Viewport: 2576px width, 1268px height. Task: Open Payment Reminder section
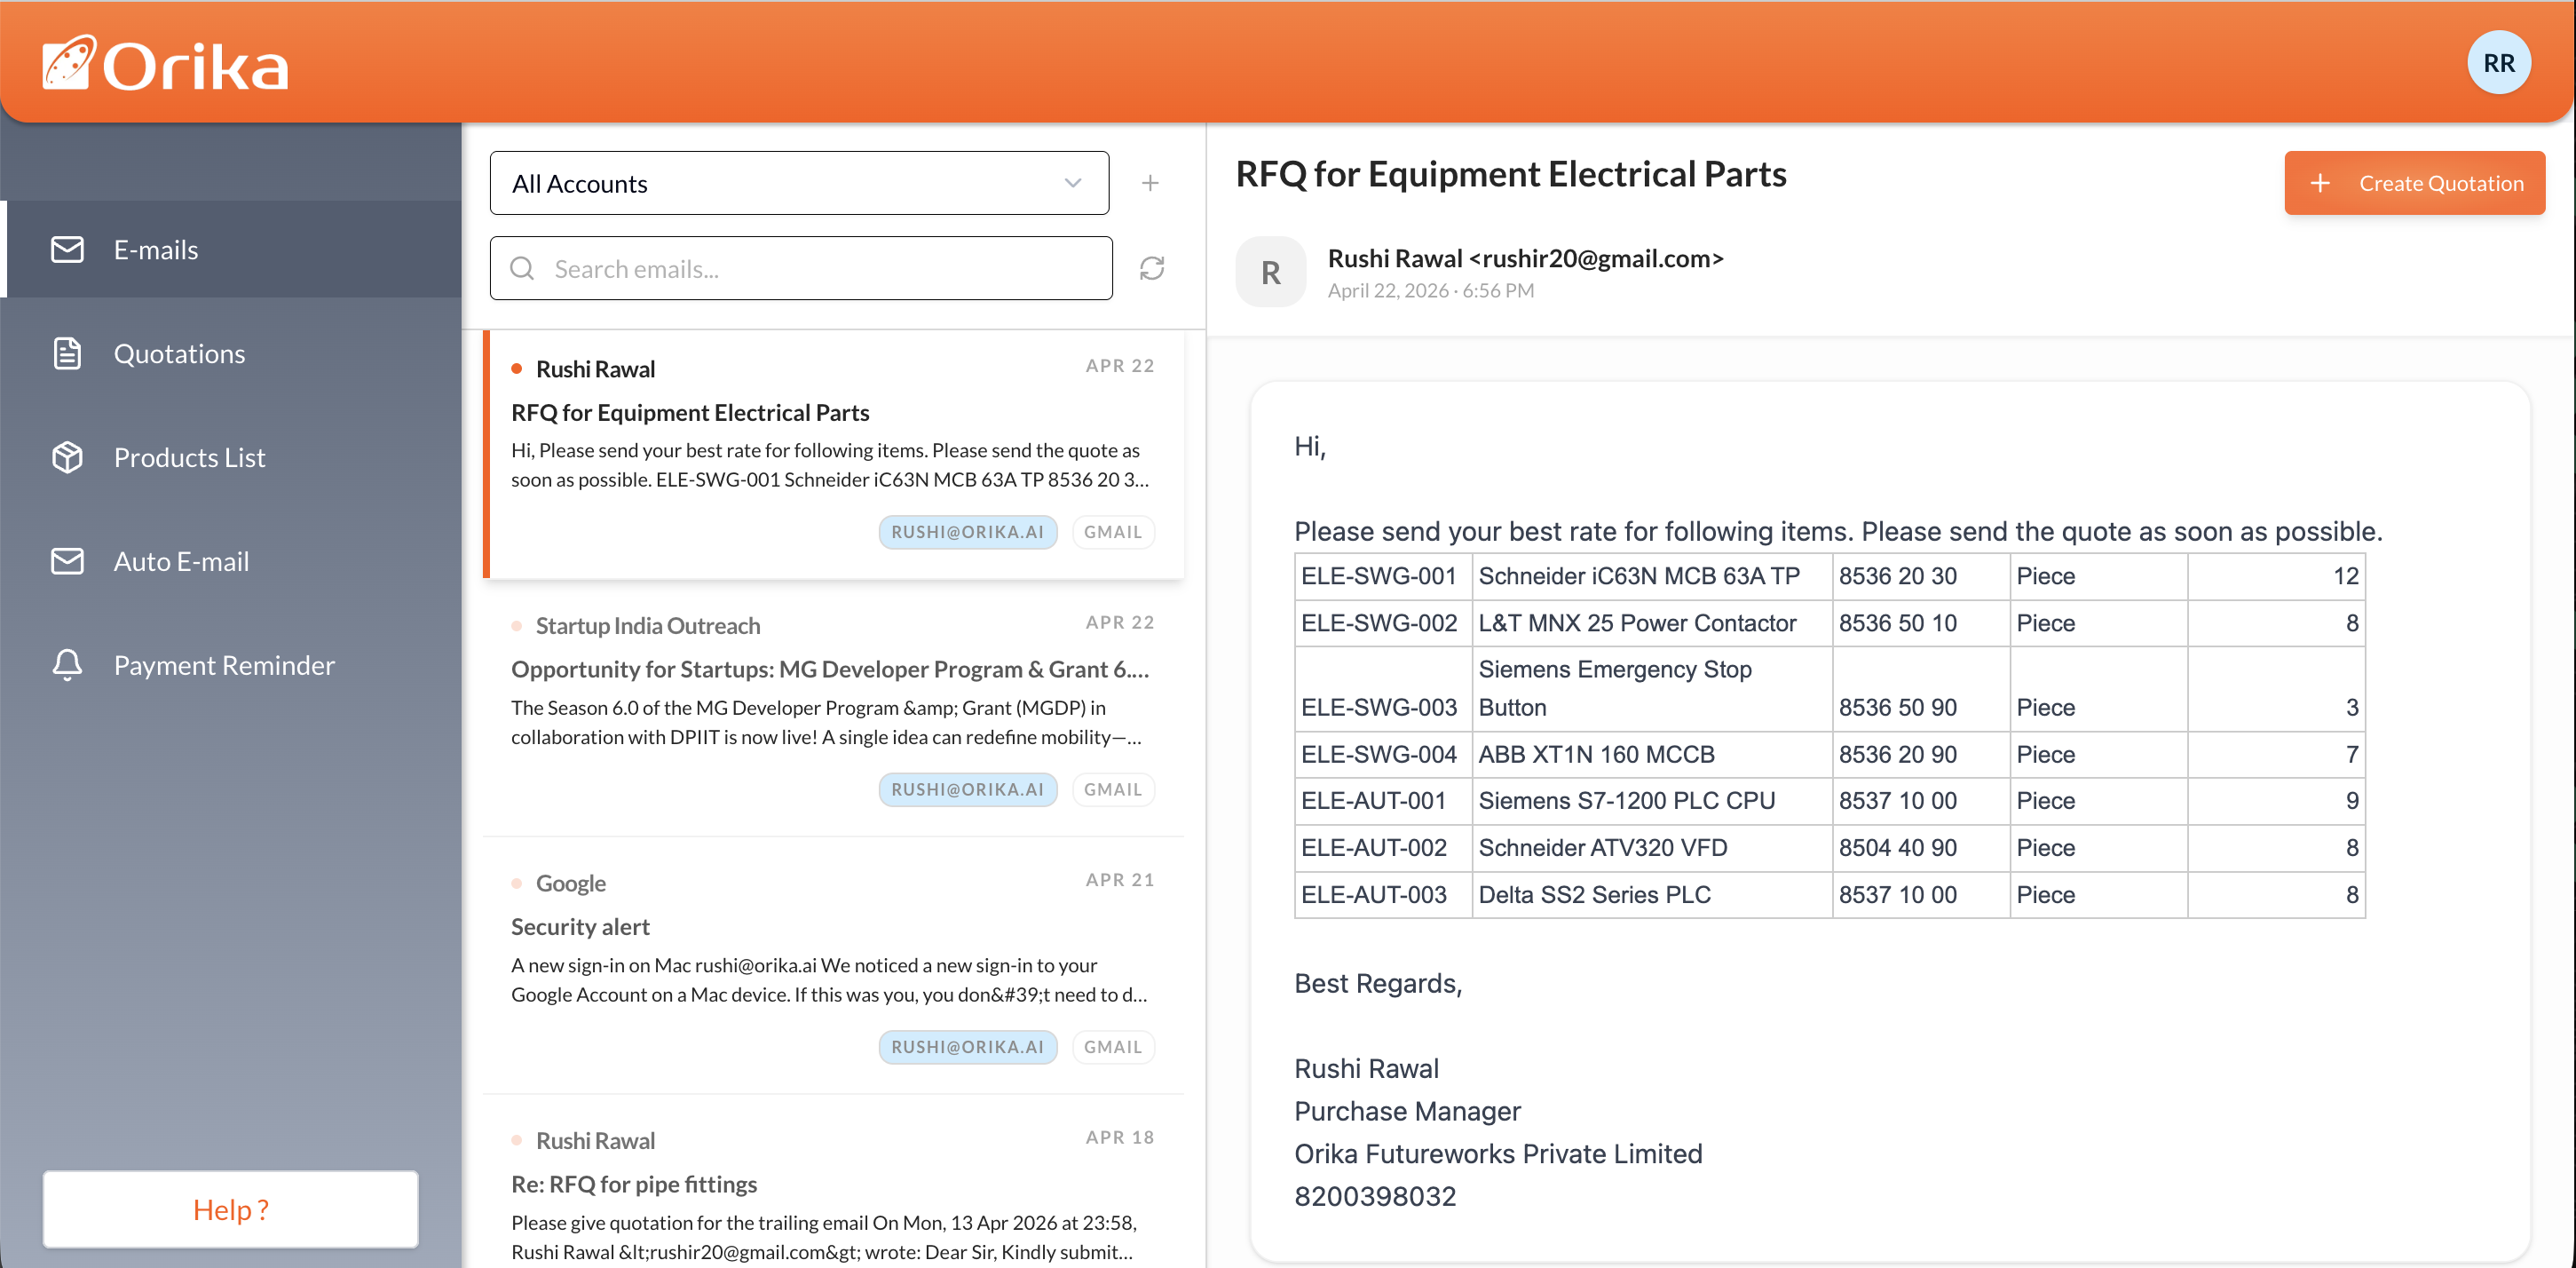point(231,665)
